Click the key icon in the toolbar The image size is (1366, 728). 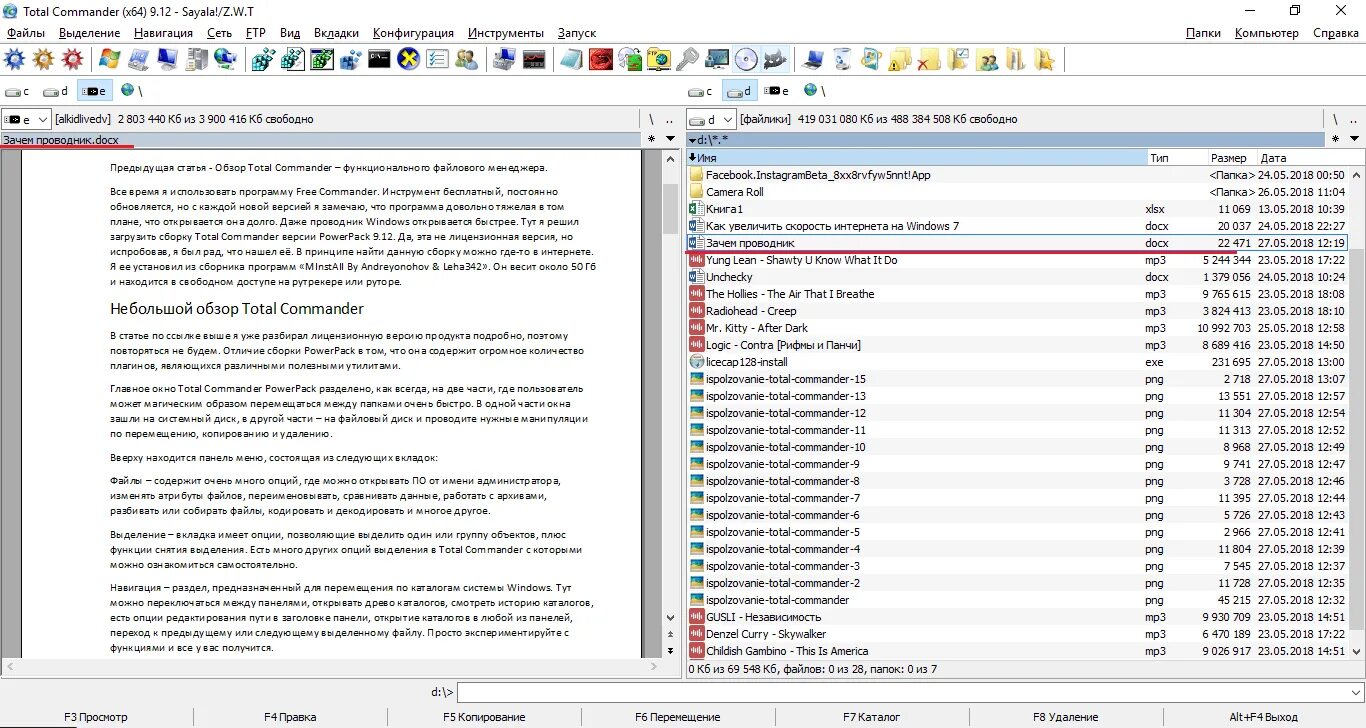tap(688, 59)
